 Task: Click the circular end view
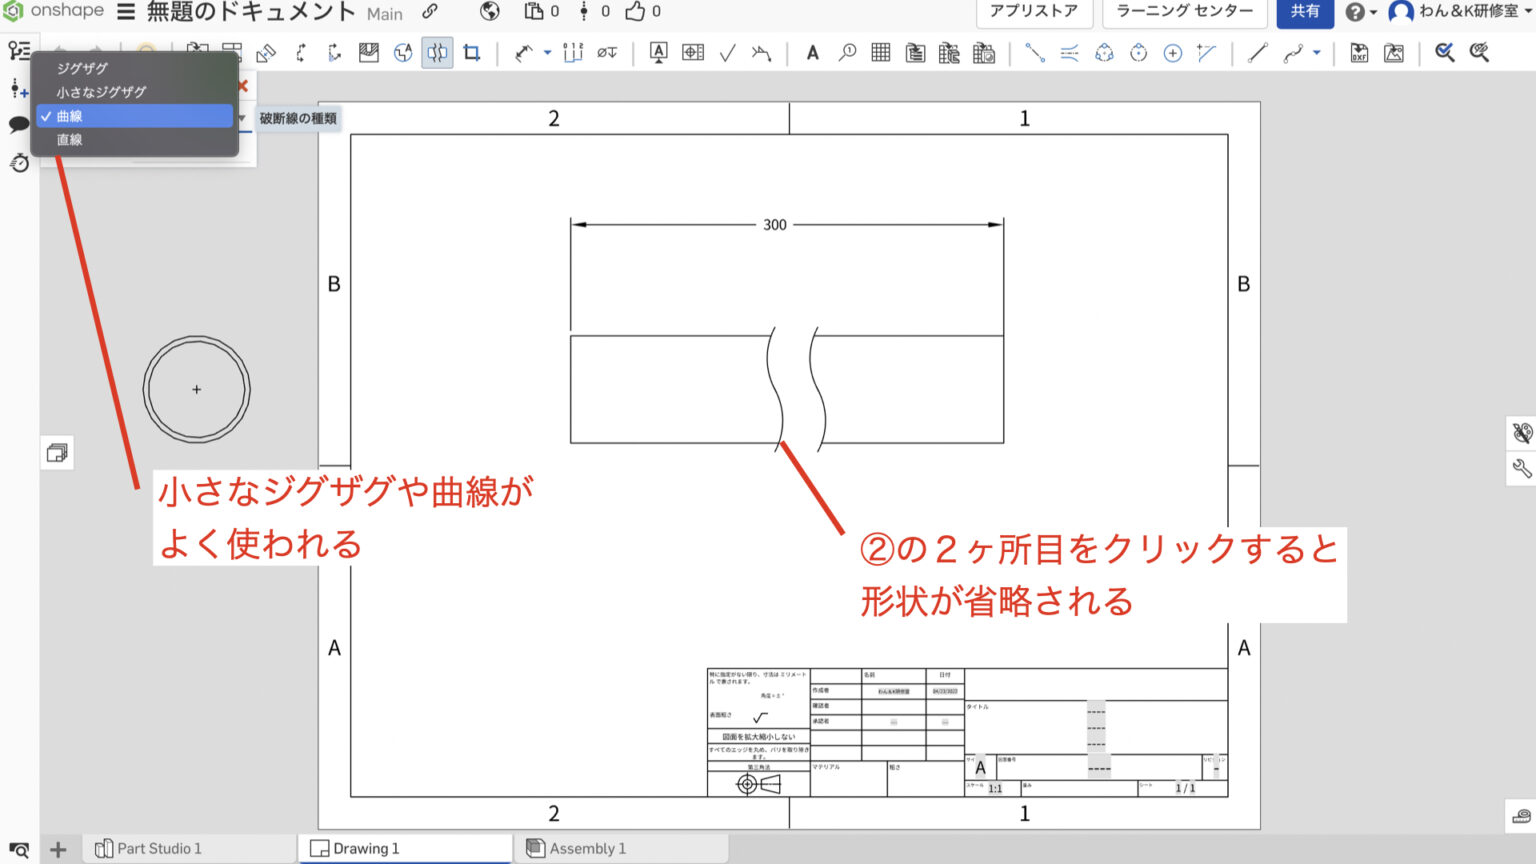pyautogui.click(x=197, y=389)
